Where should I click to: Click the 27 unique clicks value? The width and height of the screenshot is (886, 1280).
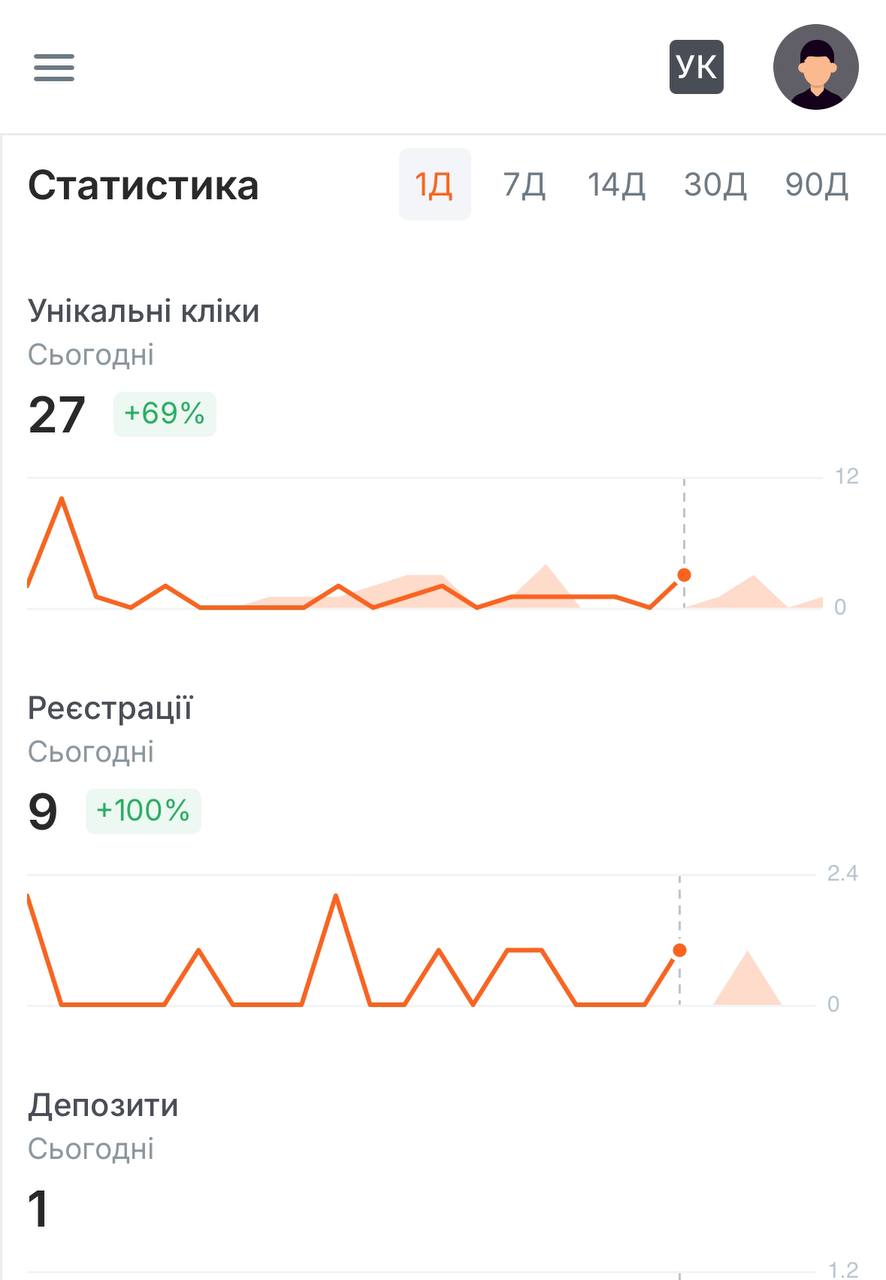pyautogui.click(x=57, y=415)
